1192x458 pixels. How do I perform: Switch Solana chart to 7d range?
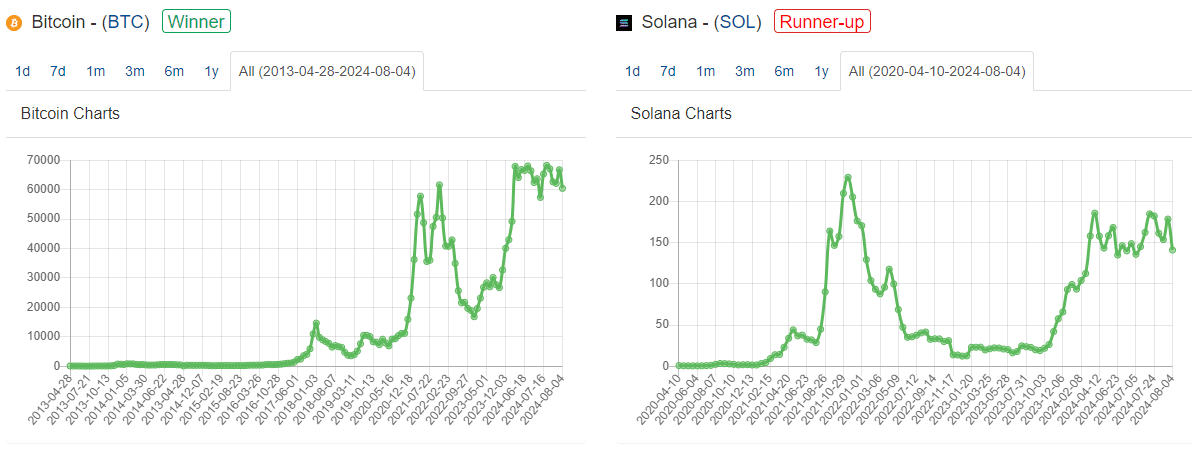pos(668,71)
